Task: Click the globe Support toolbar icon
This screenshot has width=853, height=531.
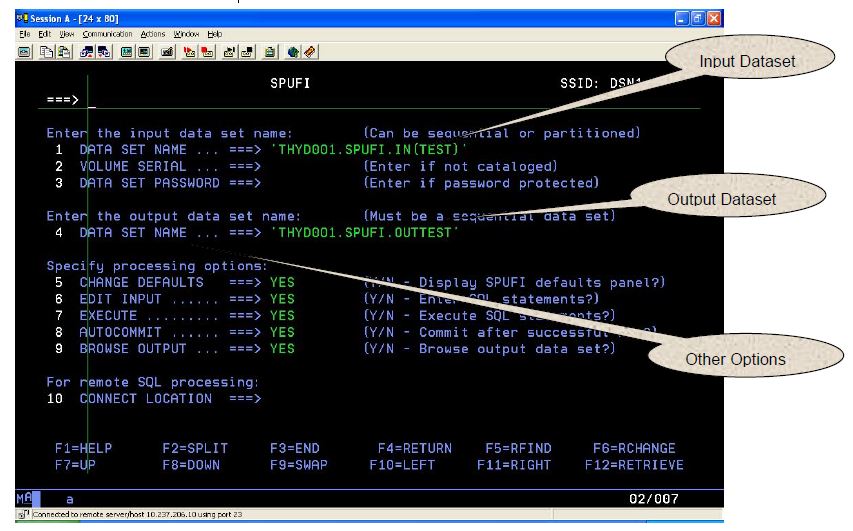Action: point(293,52)
